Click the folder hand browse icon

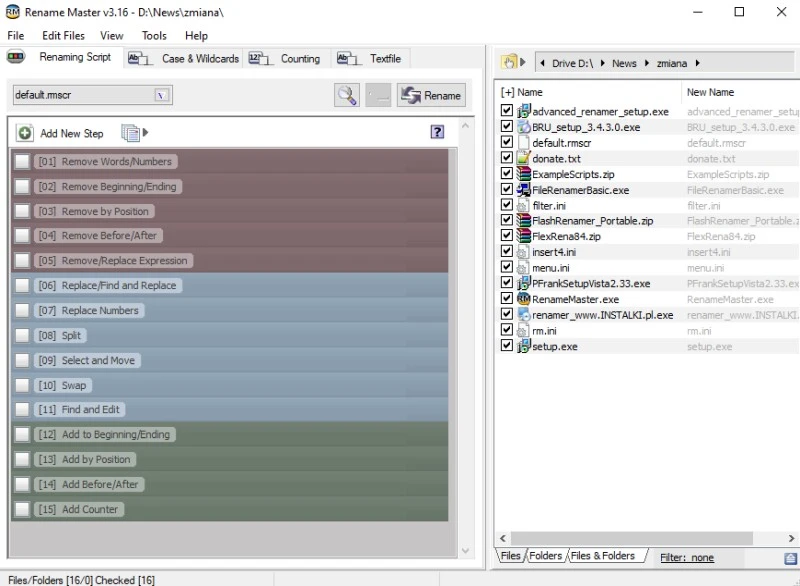tap(513, 63)
